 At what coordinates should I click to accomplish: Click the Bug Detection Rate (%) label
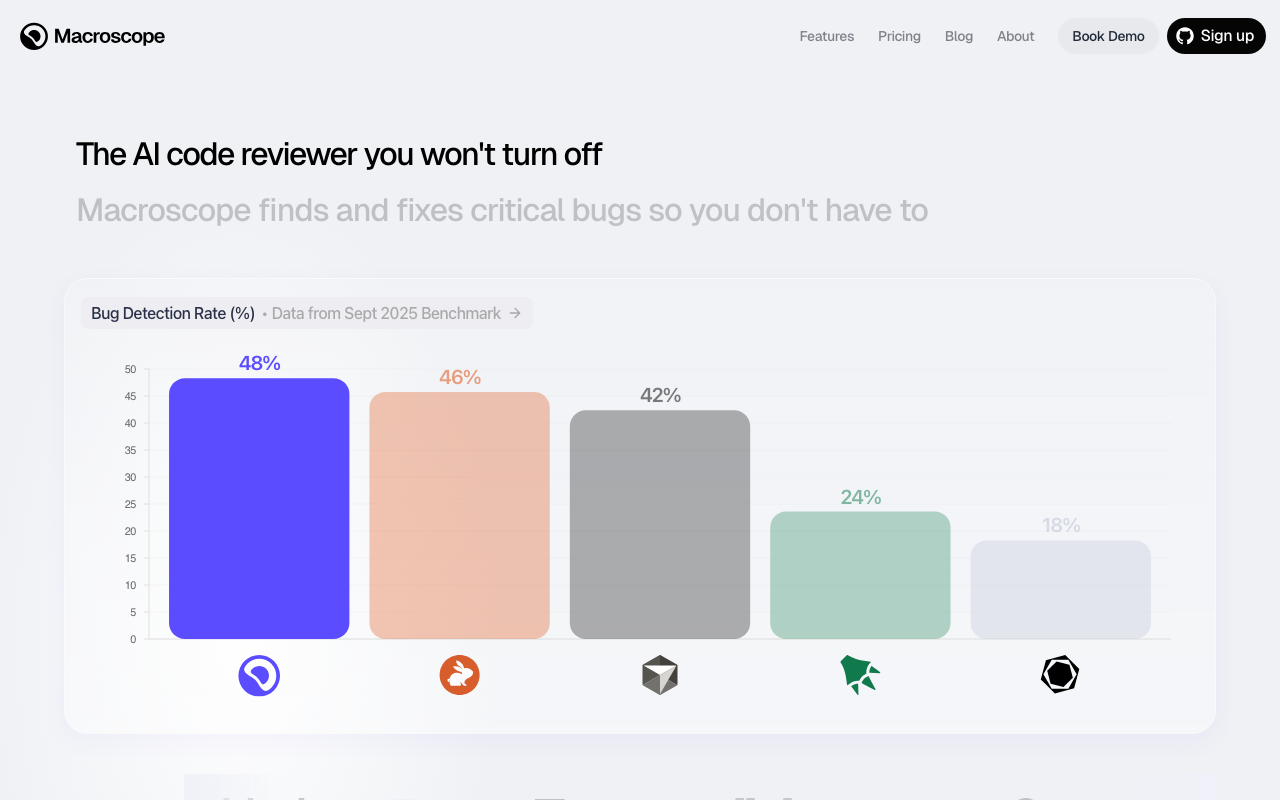[171, 313]
